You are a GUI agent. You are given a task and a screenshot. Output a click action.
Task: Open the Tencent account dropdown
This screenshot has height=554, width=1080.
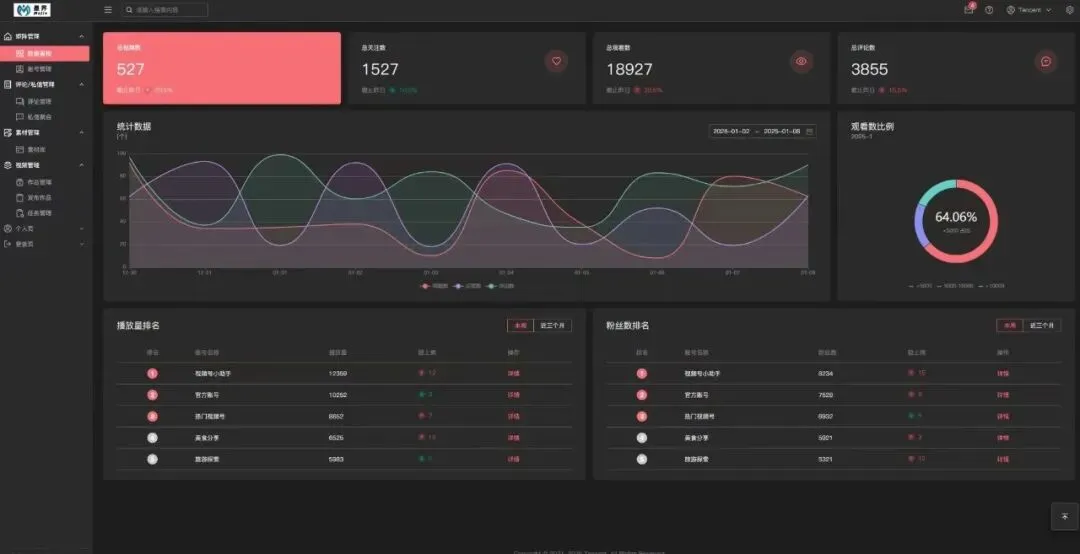coord(1030,10)
